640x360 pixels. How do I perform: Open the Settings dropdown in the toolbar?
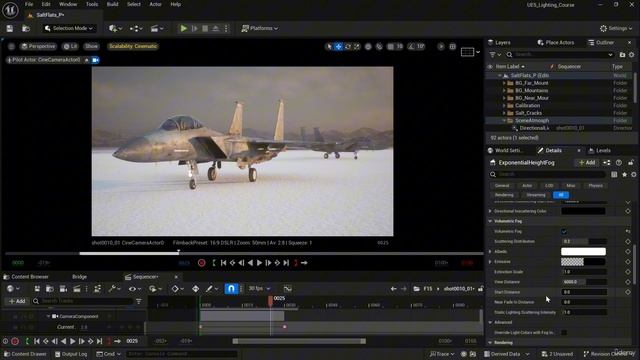616,28
